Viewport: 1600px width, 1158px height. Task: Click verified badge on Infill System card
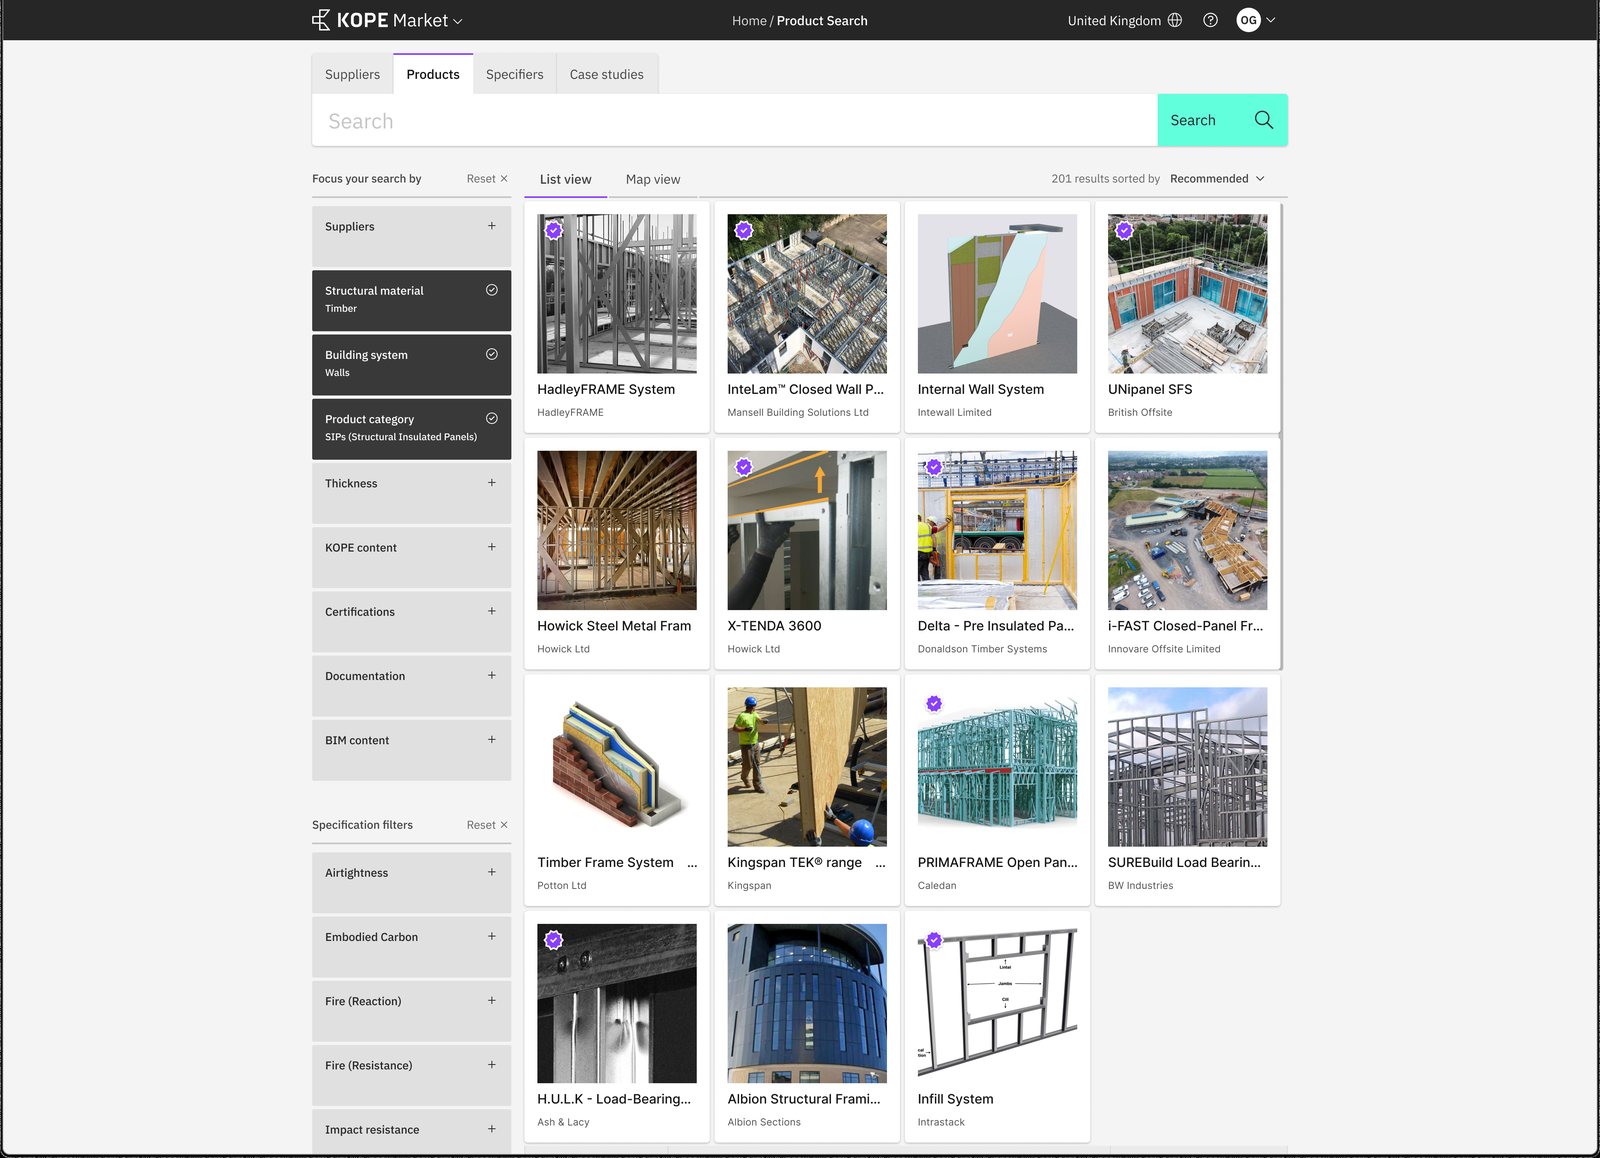[934, 940]
